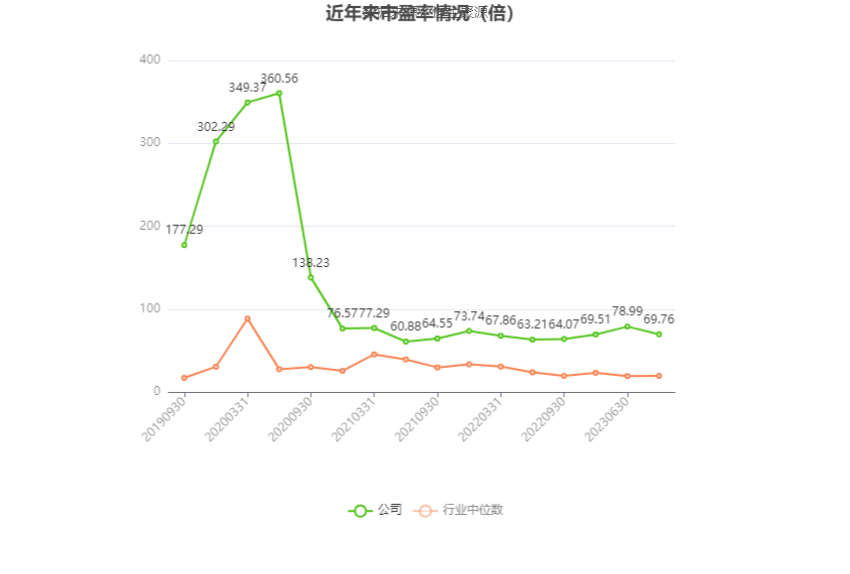Click the 20190930 x-axis label
This screenshot has width=850, height=574.
163,418
